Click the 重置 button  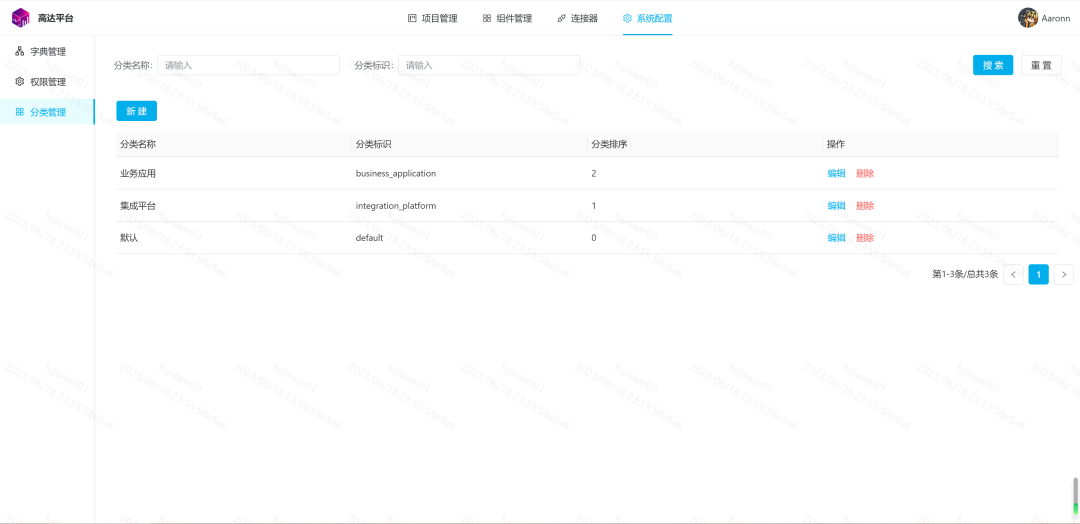(1041, 65)
